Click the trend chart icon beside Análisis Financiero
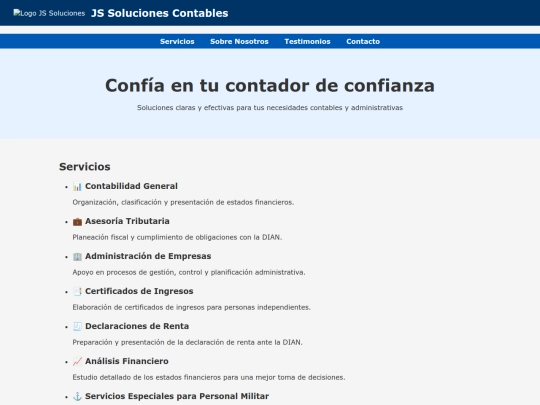 pyautogui.click(x=77, y=361)
